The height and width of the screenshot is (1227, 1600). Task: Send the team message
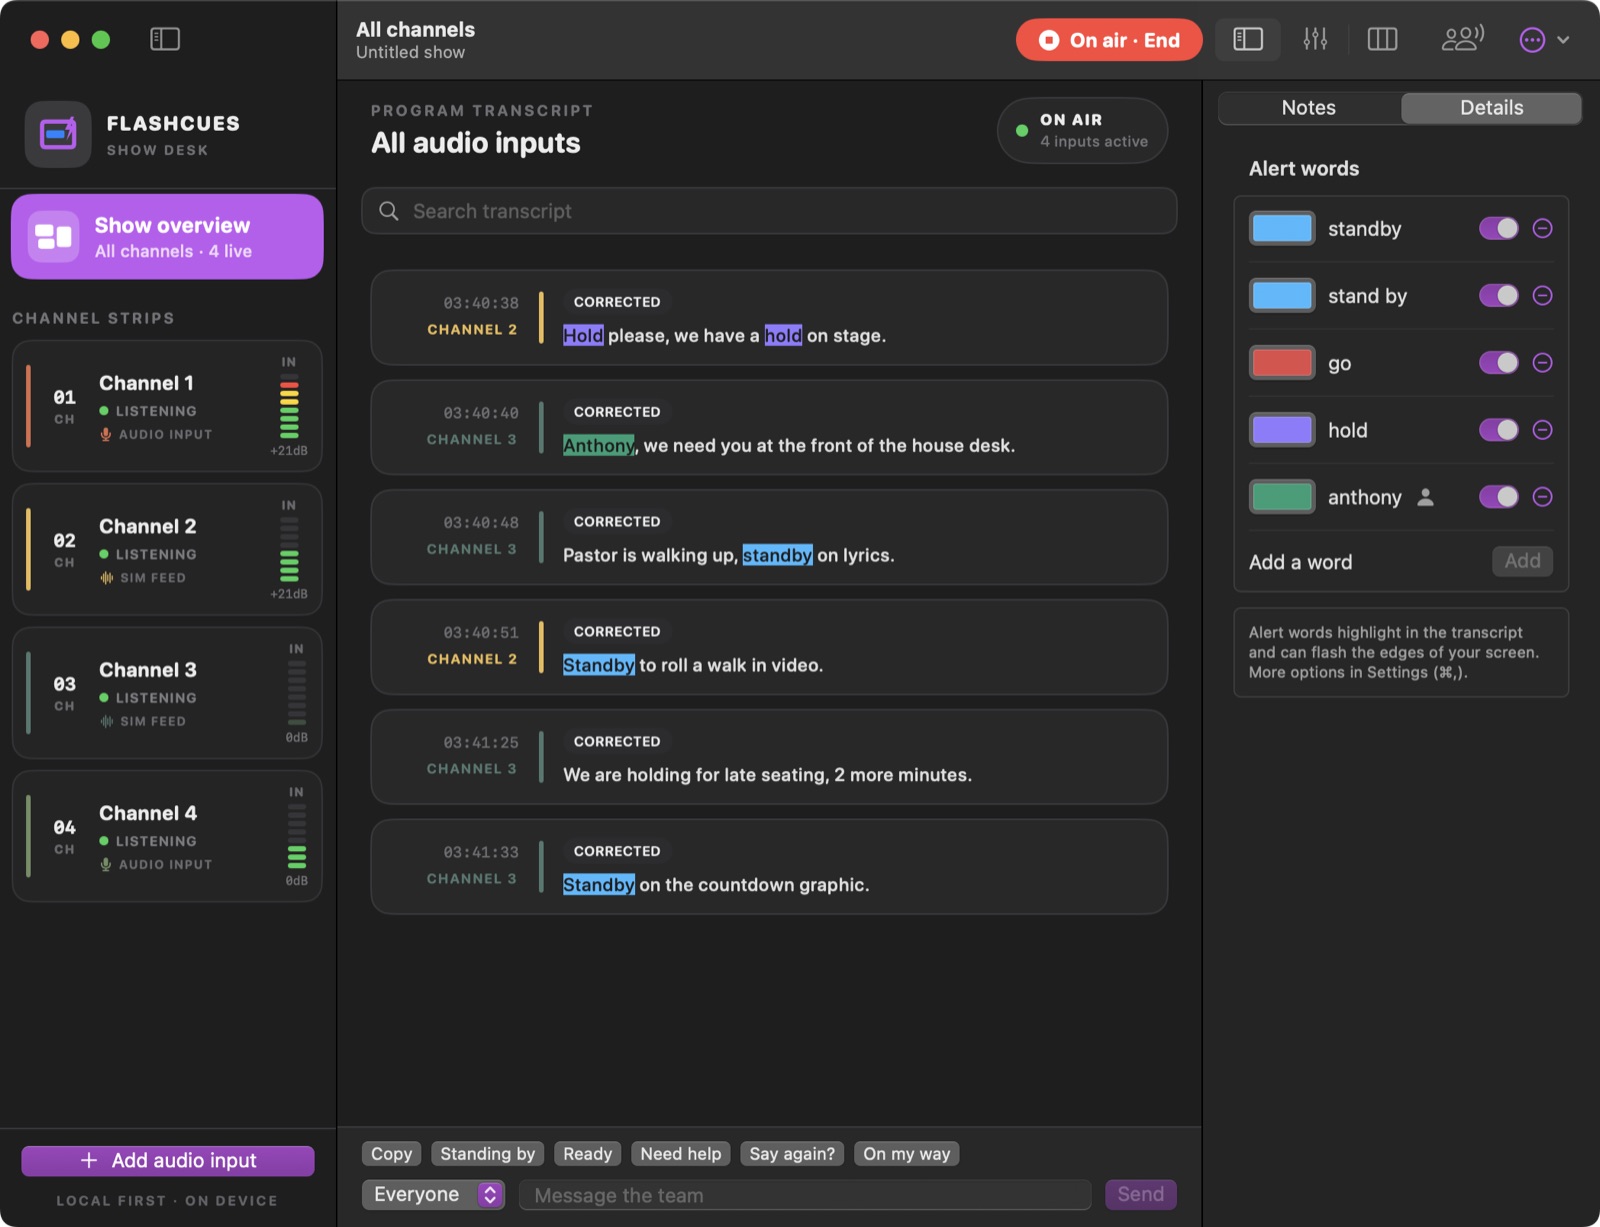pos(1140,1194)
